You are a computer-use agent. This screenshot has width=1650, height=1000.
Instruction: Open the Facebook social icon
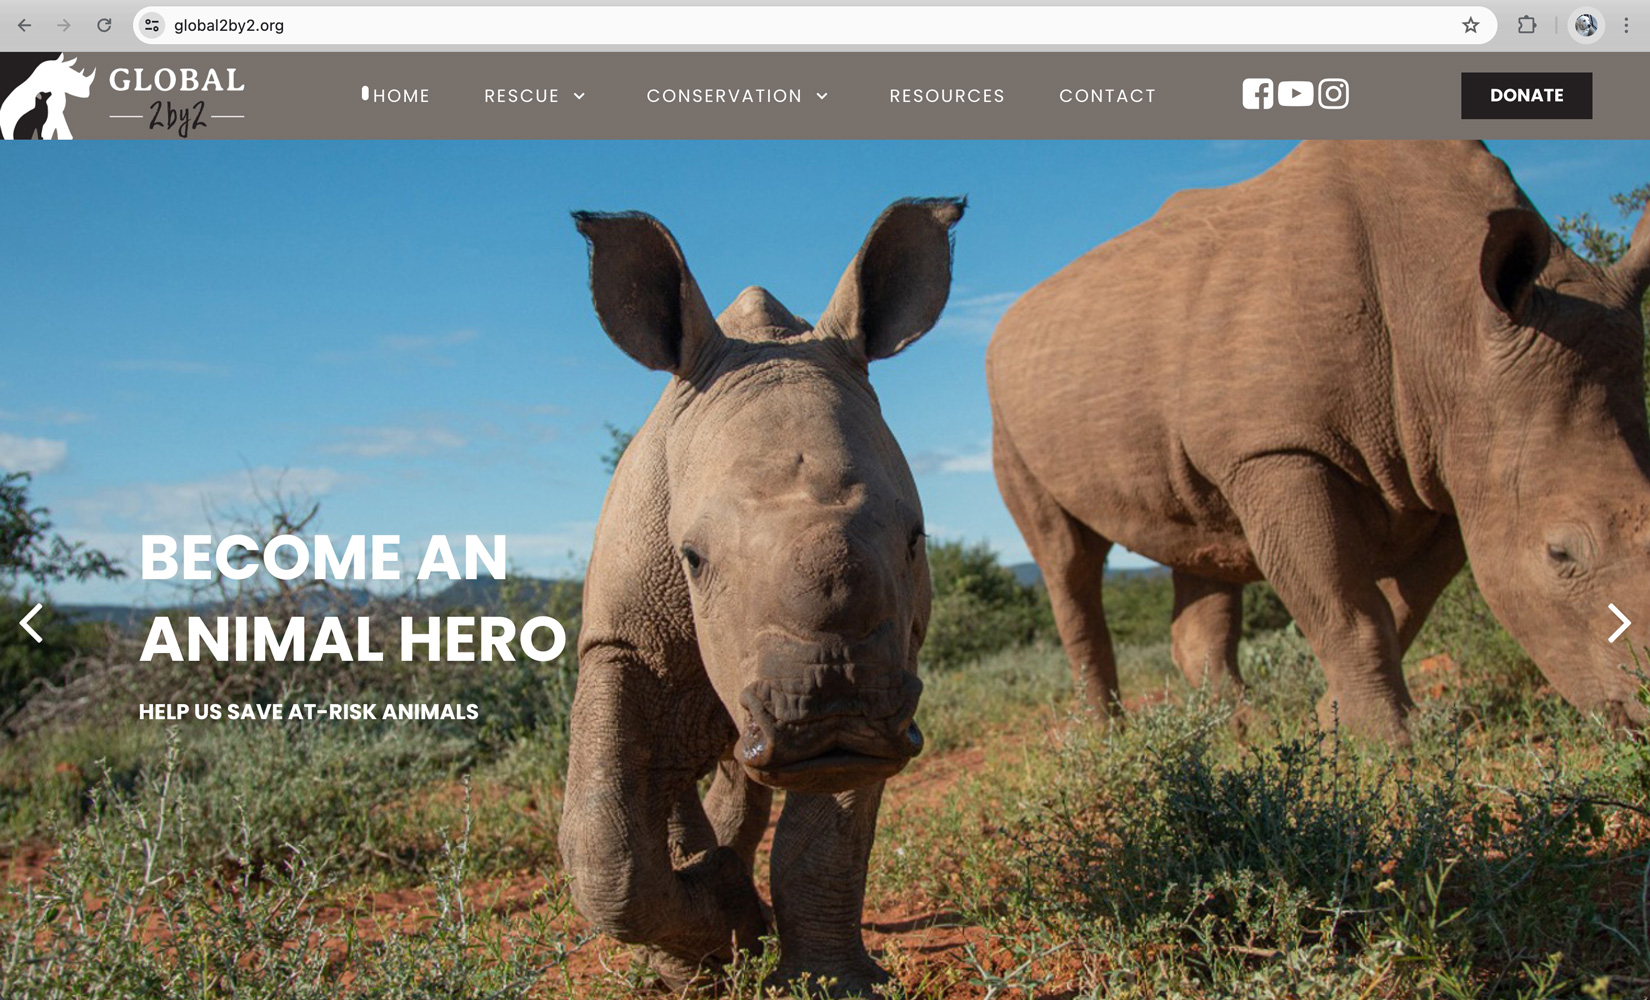coord(1257,94)
